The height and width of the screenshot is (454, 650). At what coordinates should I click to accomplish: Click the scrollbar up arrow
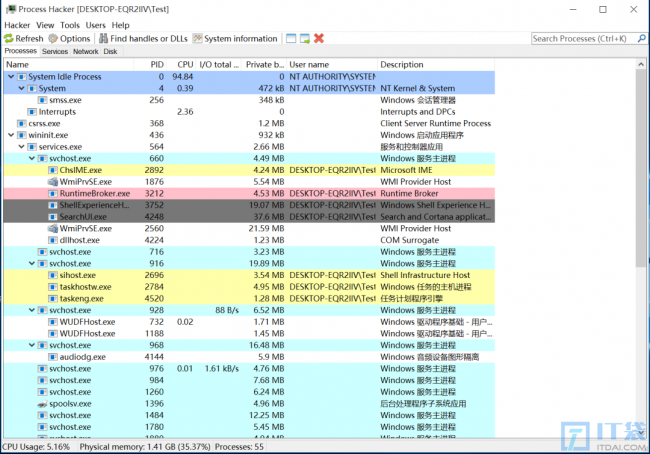click(641, 64)
